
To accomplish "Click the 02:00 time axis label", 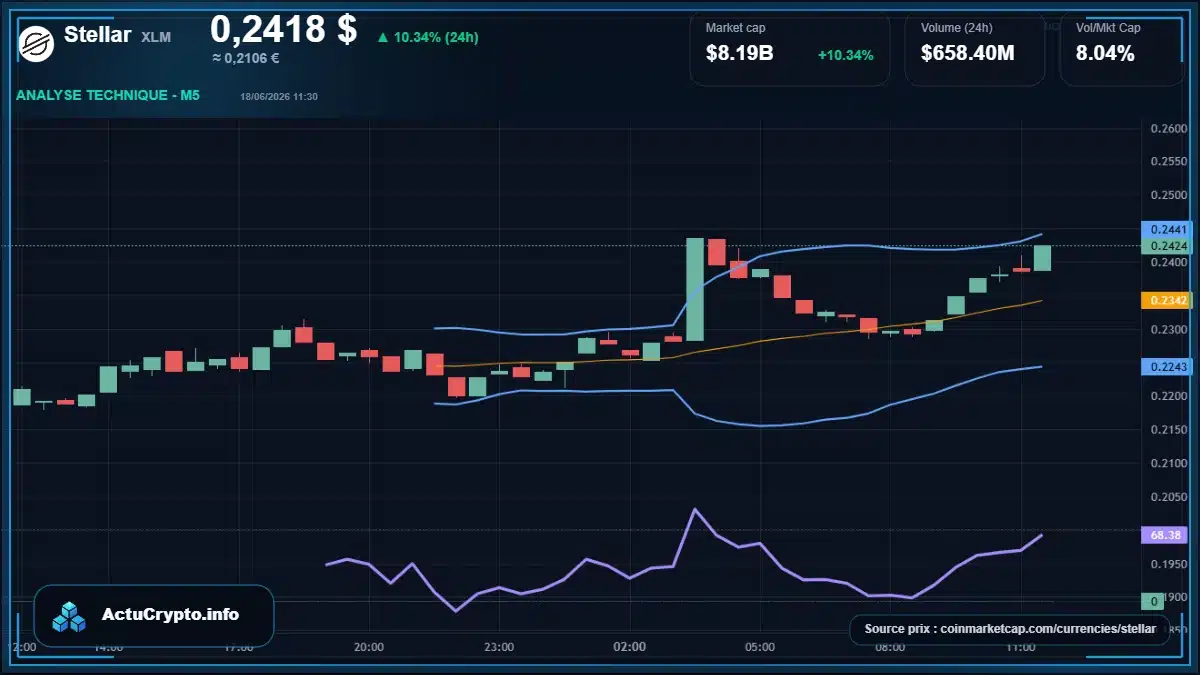I will pos(630,647).
